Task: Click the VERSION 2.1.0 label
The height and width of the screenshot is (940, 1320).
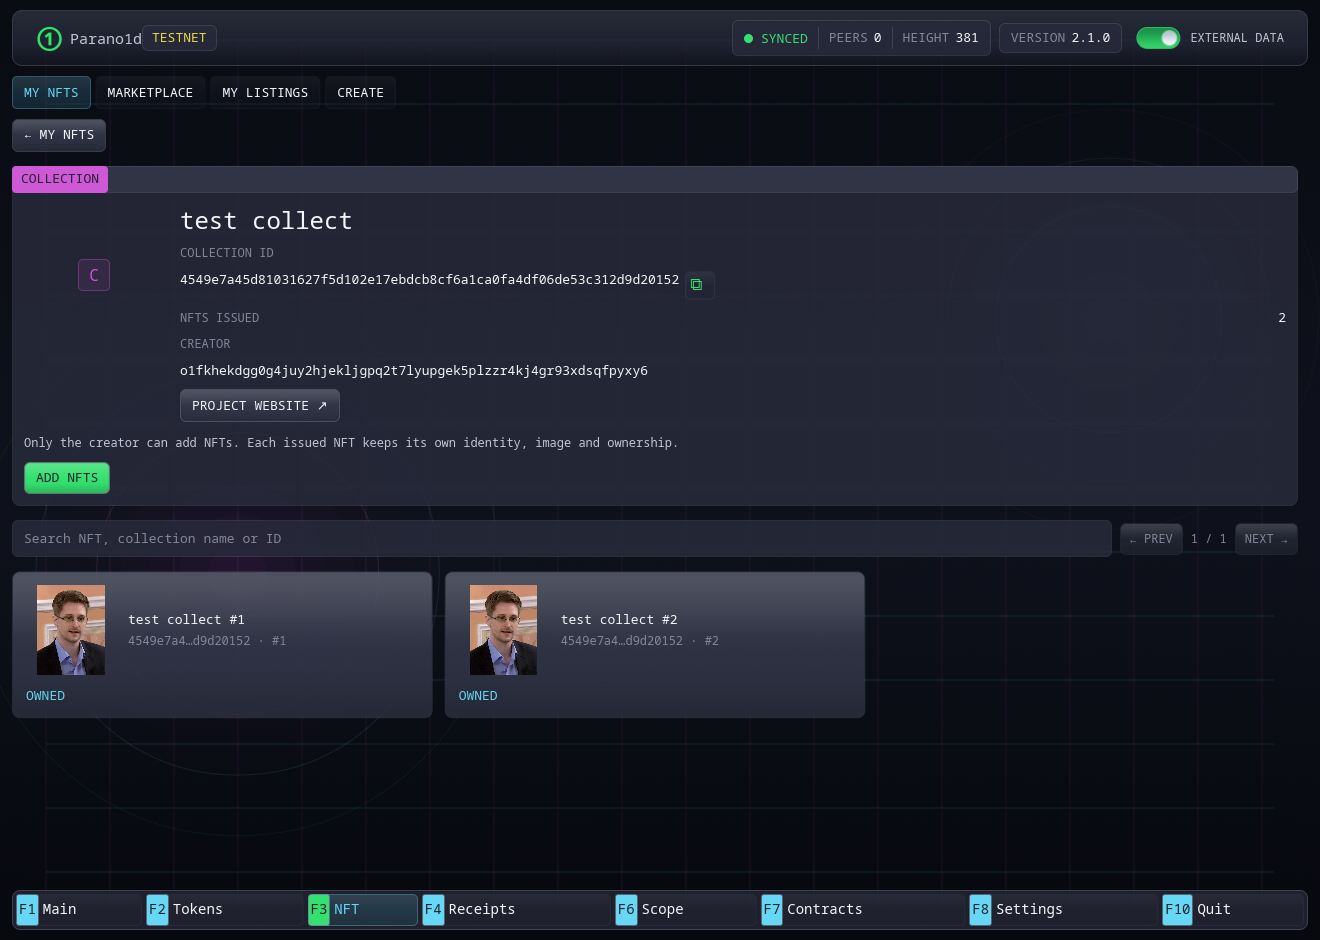Action: (x=1060, y=38)
